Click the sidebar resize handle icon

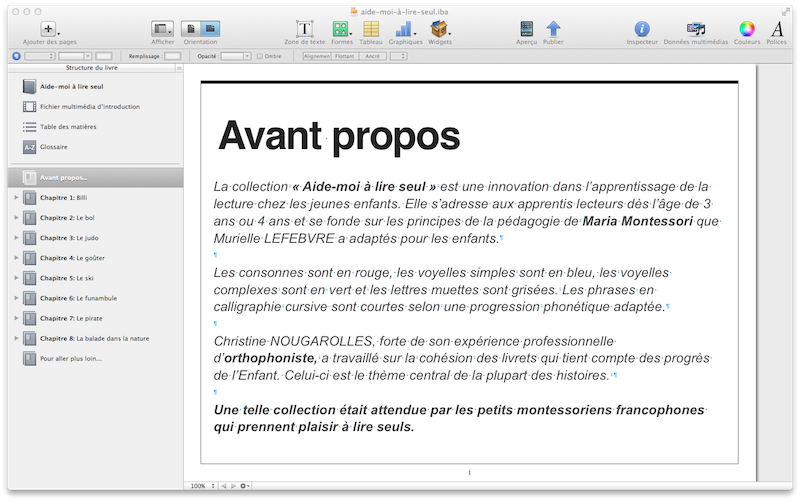179,68
